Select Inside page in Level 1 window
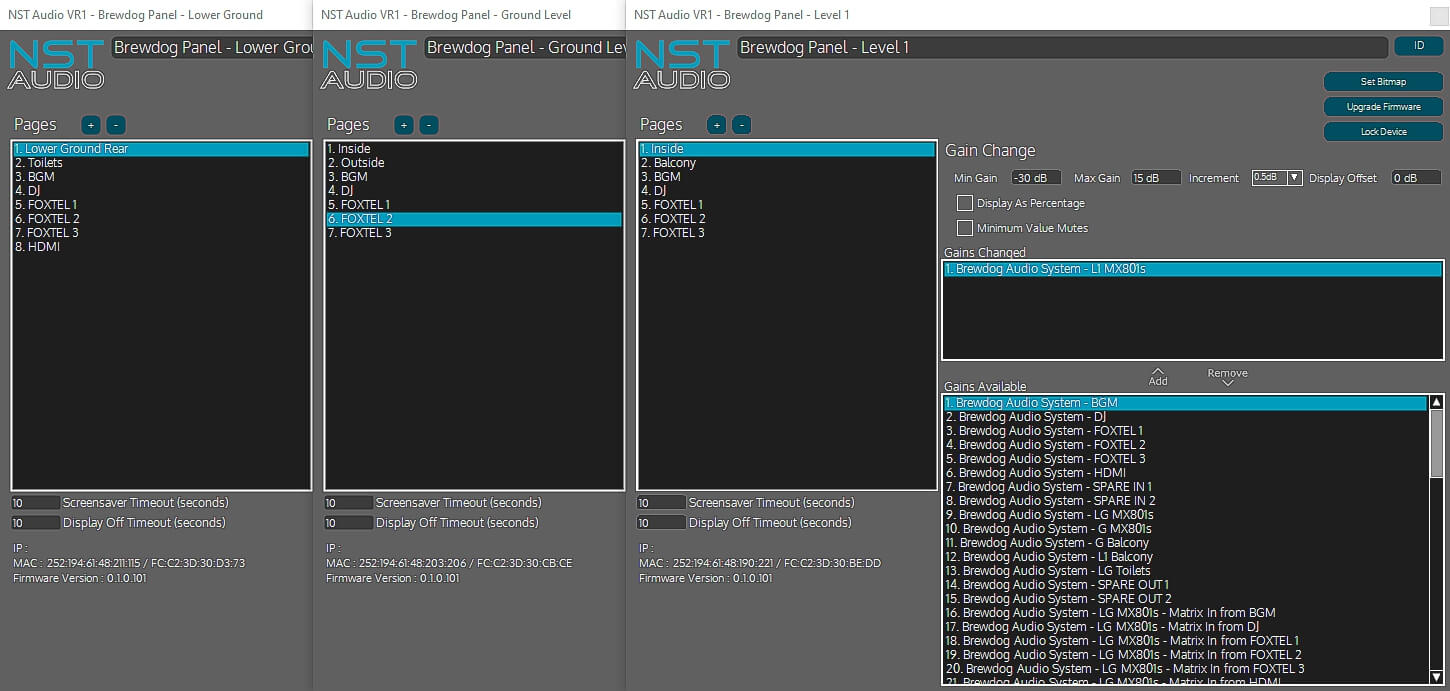This screenshot has width=1450, height=691. (x=787, y=149)
